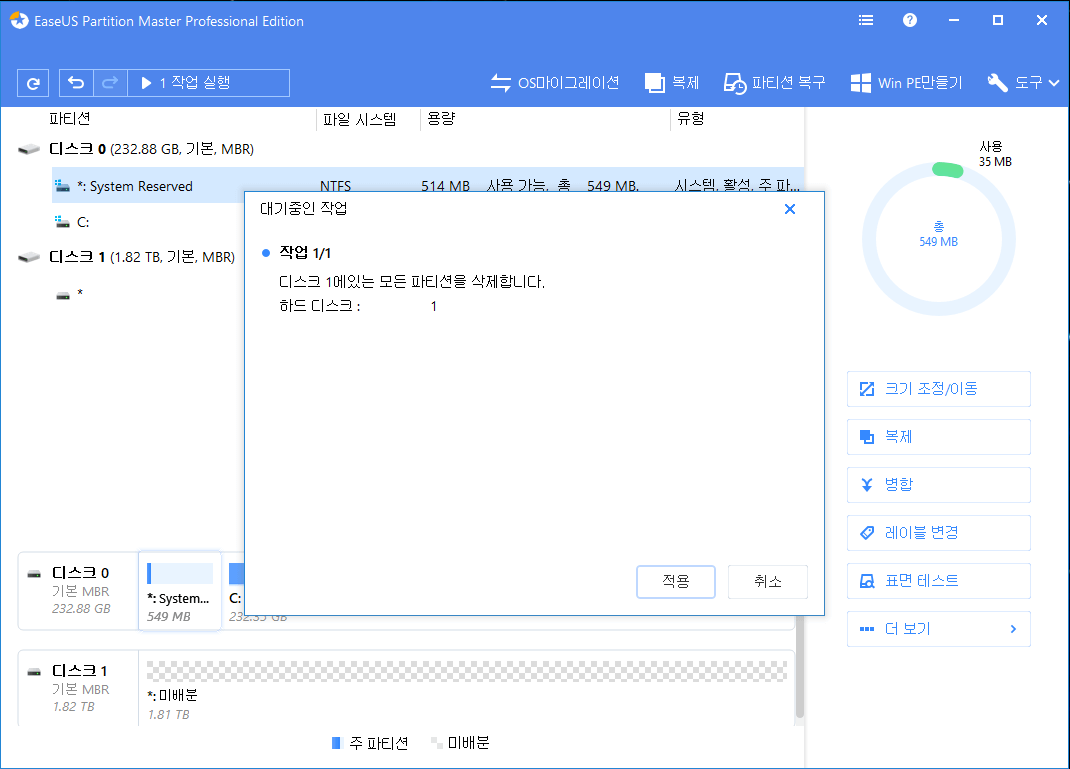Image resolution: width=1070 pixels, height=769 pixels.
Task: Run the pending task via 1 작업 실행
Action: [x=208, y=82]
